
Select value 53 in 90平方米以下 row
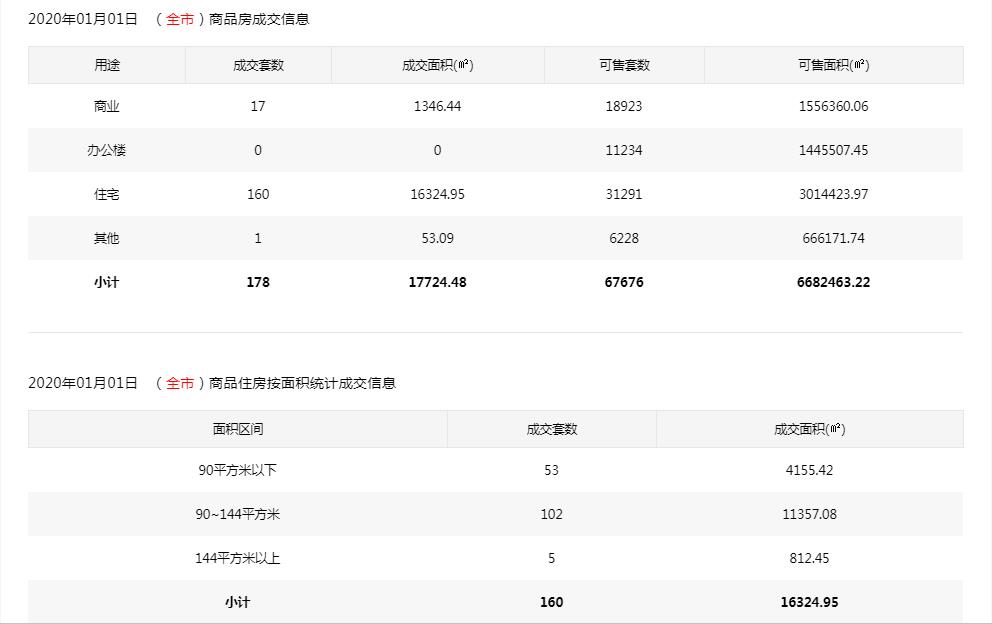[x=552, y=470]
